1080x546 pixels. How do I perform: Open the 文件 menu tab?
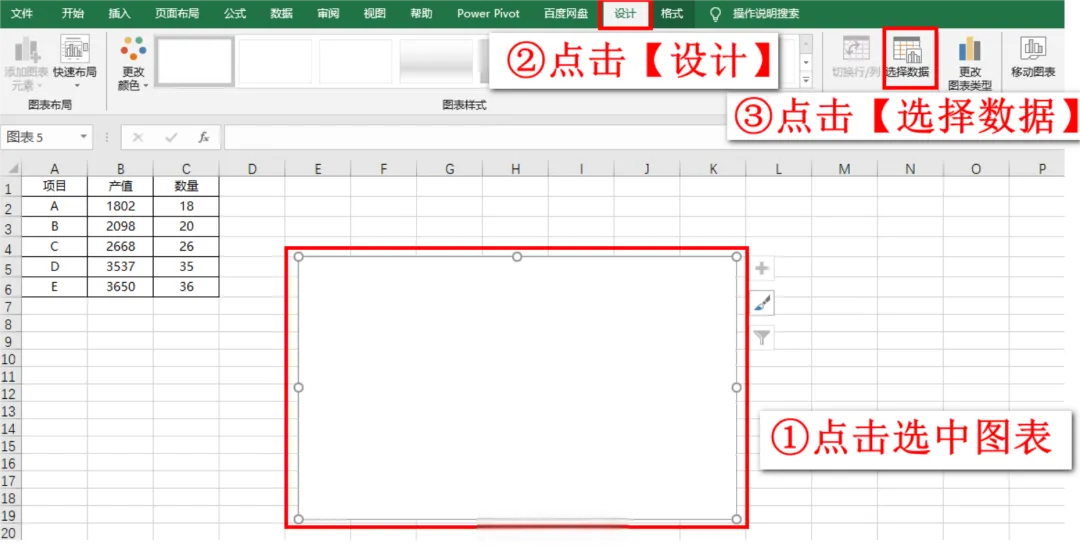pos(22,14)
